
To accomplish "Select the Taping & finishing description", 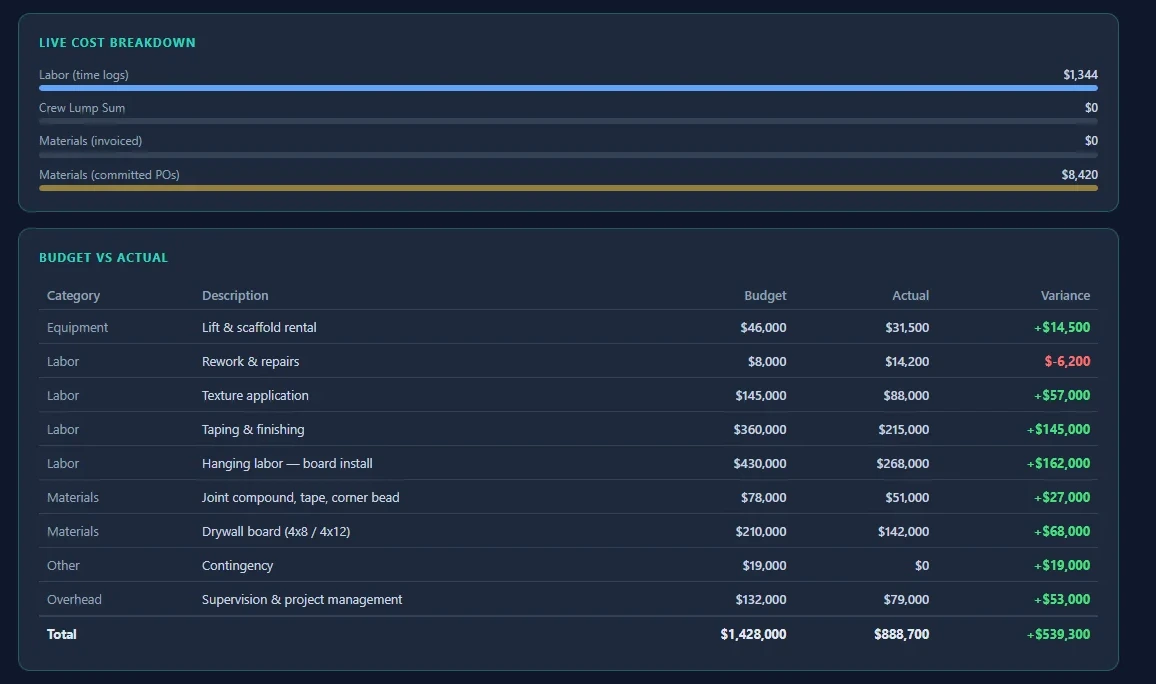I will (x=253, y=429).
